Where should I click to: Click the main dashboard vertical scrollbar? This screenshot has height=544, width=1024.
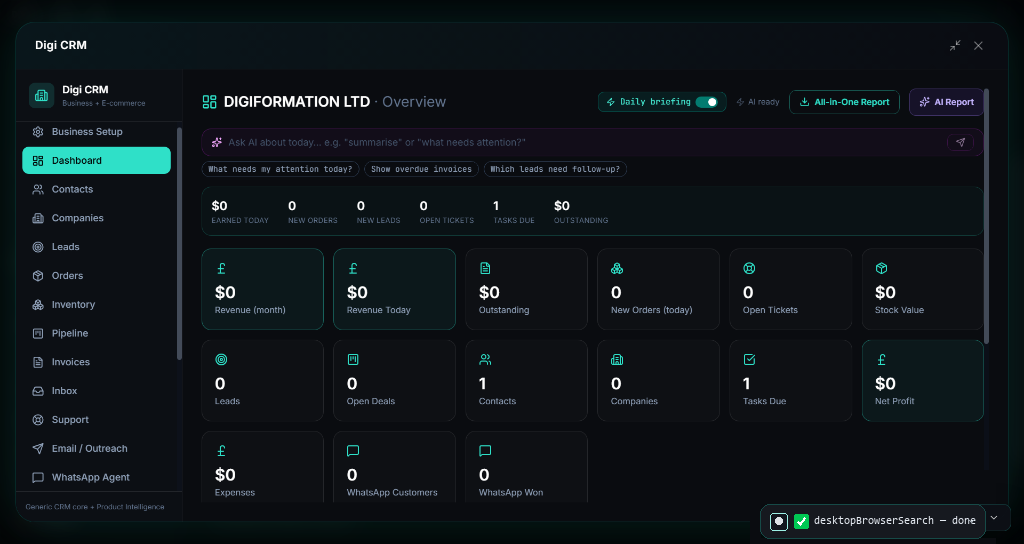(986, 216)
